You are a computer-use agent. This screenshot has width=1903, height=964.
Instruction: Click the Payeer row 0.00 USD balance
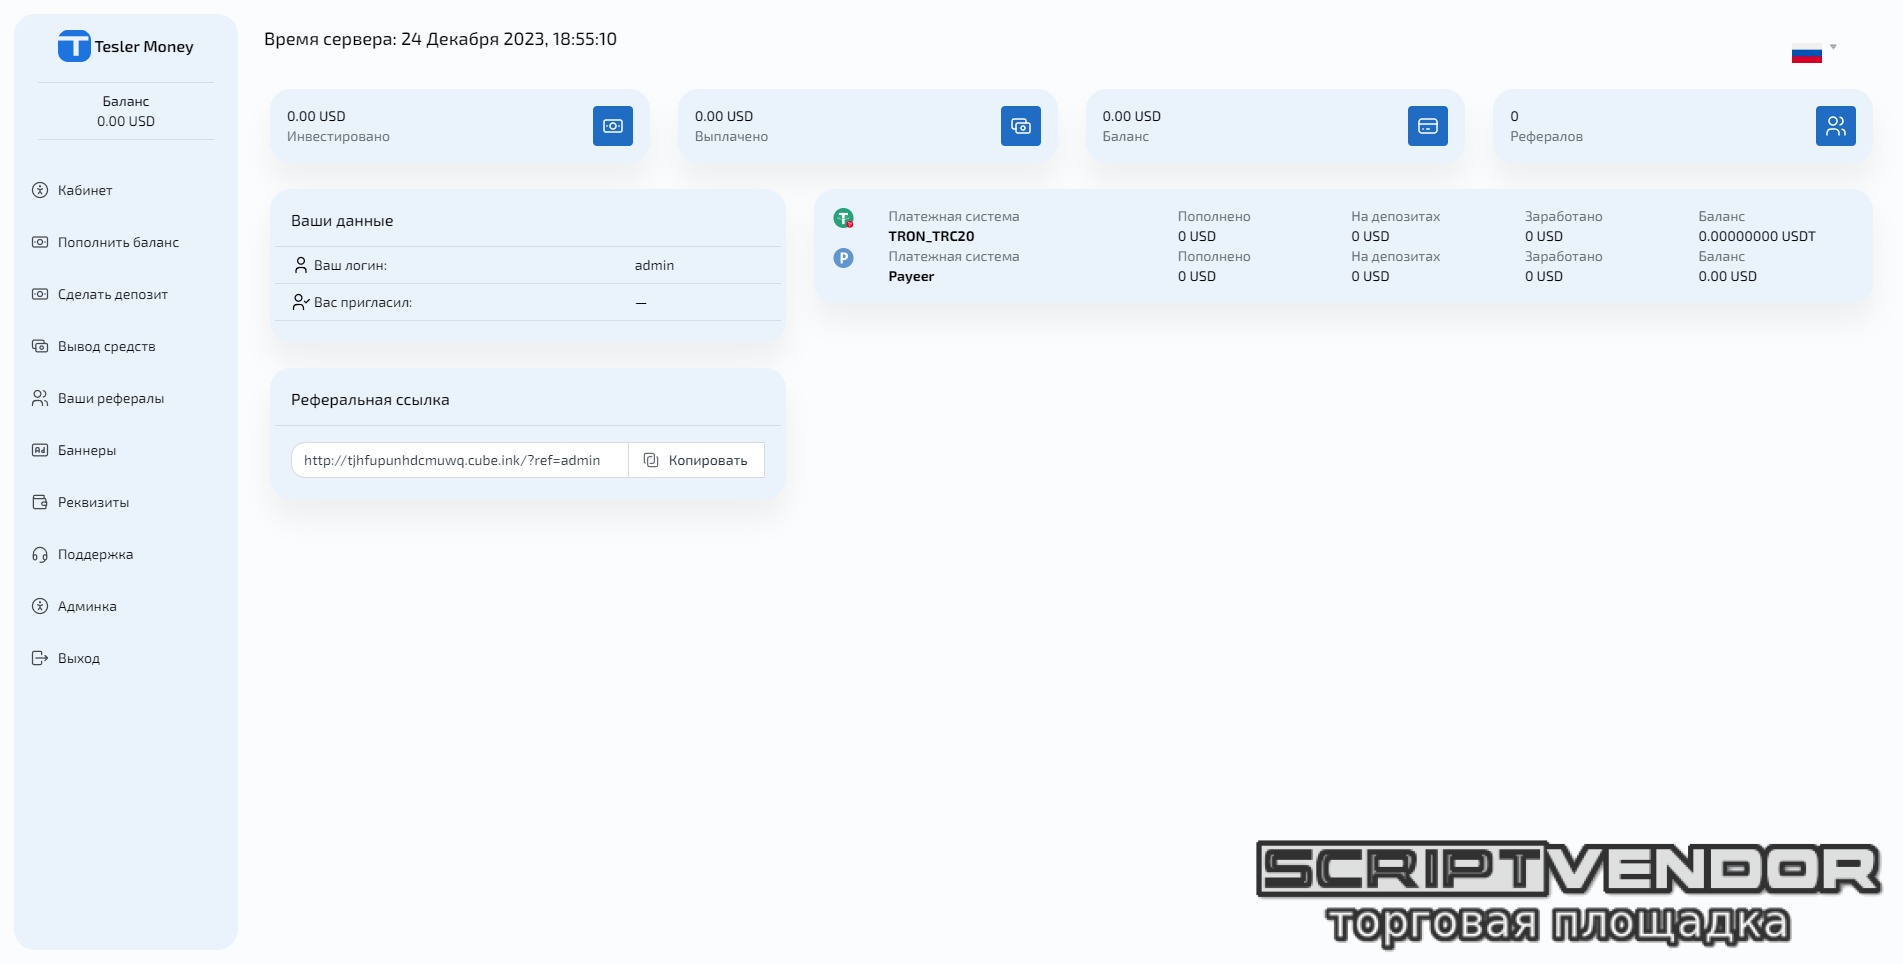pyautogui.click(x=1727, y=276)
